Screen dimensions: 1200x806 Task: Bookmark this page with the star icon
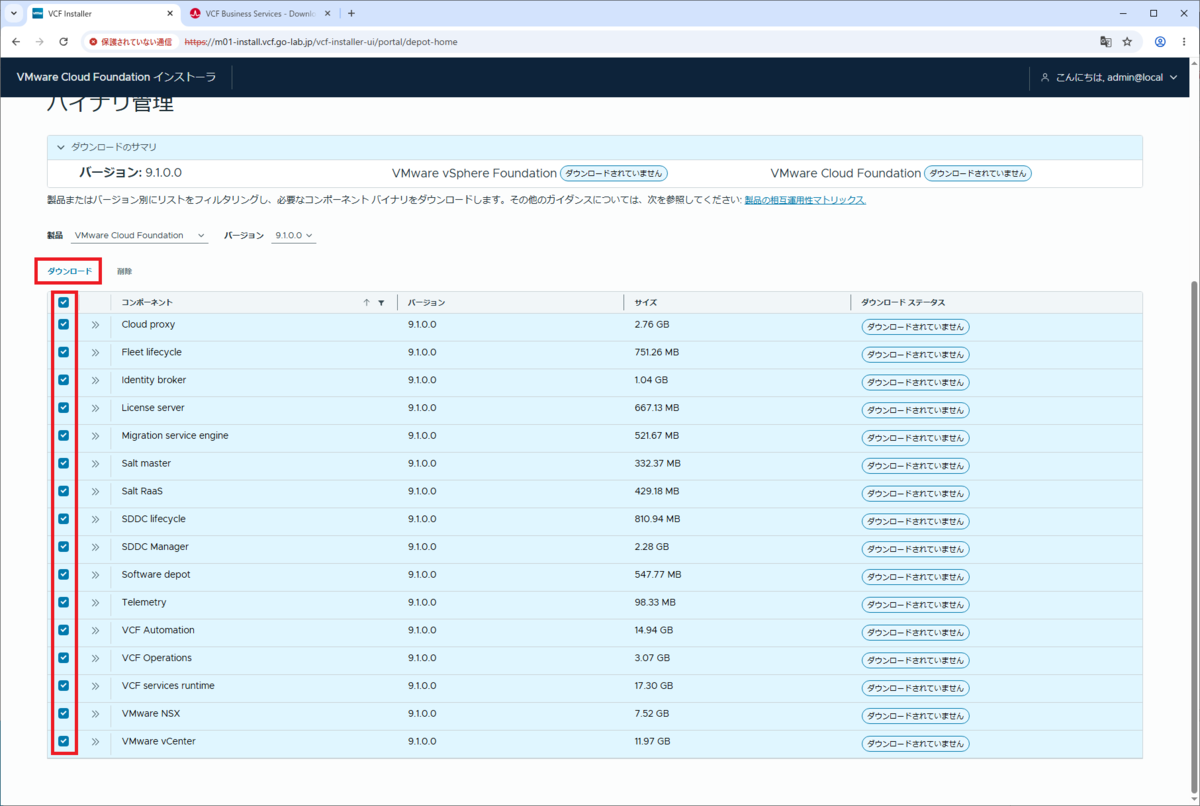point(1127,42)
